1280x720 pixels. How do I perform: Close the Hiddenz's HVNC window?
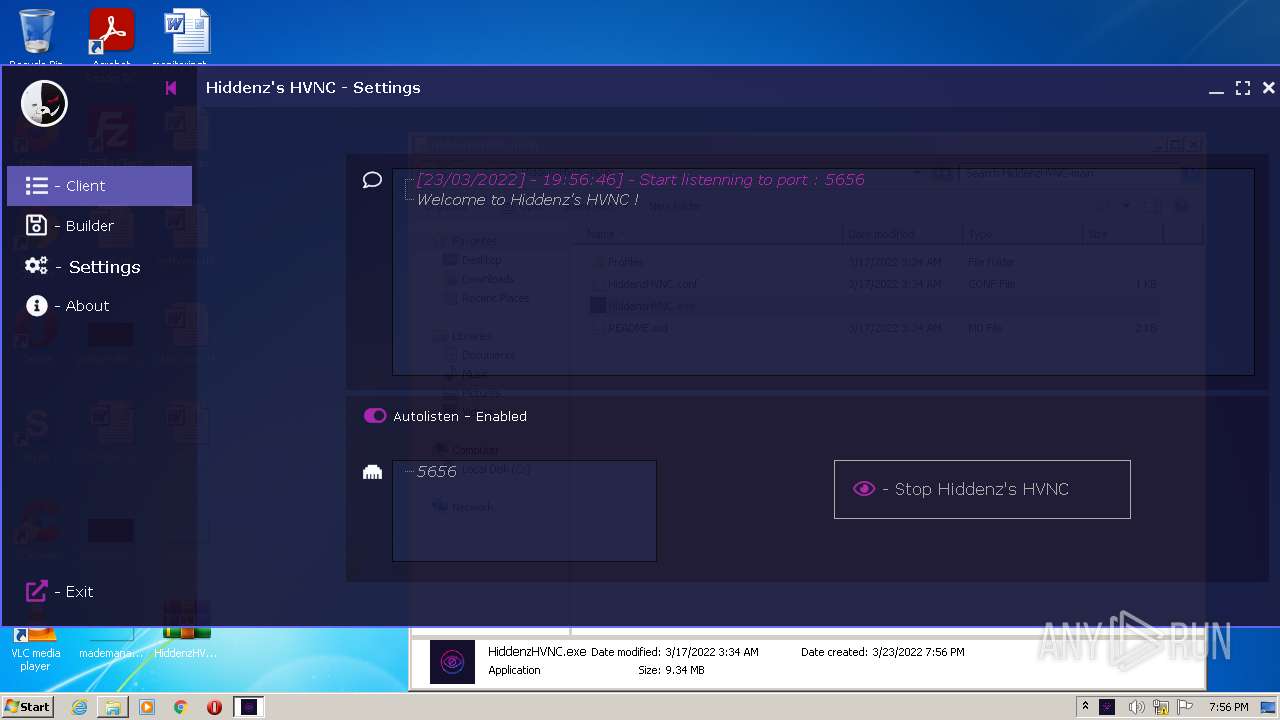click(1269, 88)
